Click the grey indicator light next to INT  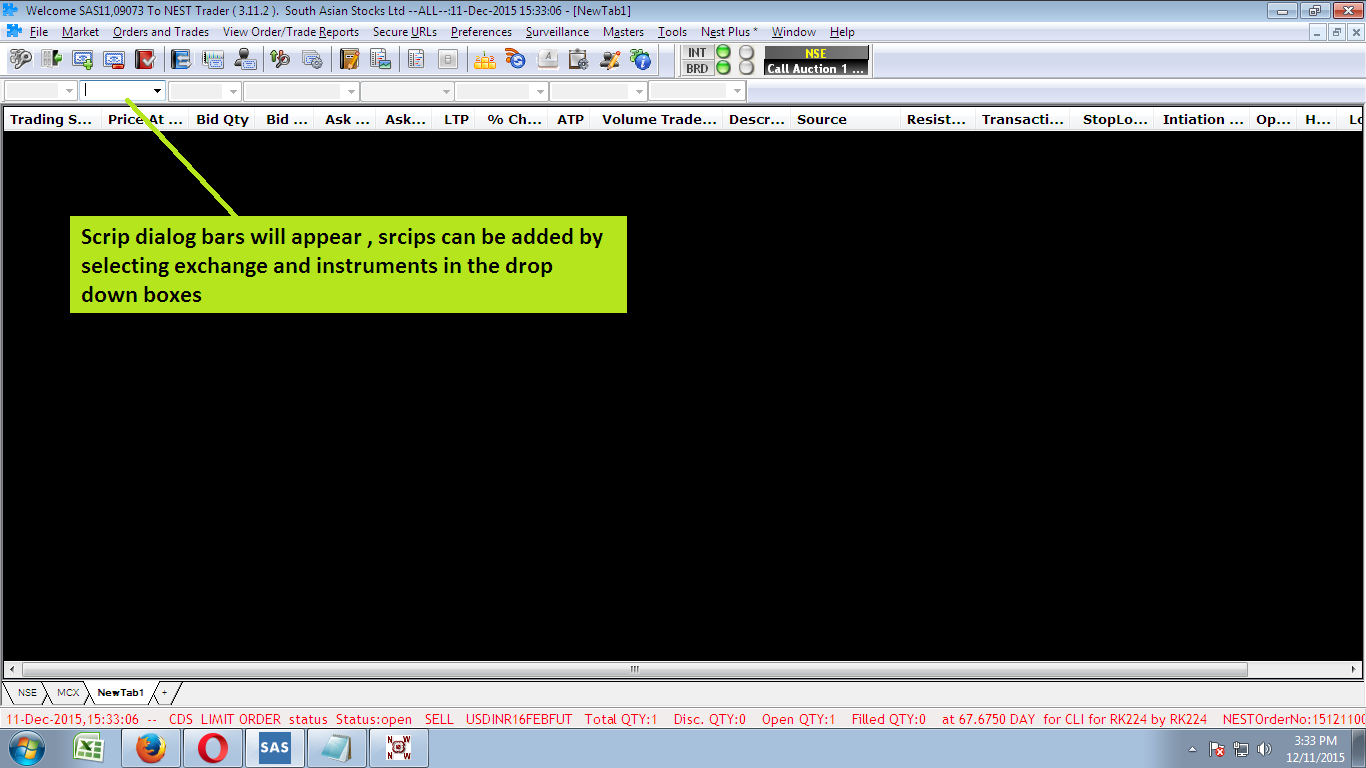click(x=746, y=52)
